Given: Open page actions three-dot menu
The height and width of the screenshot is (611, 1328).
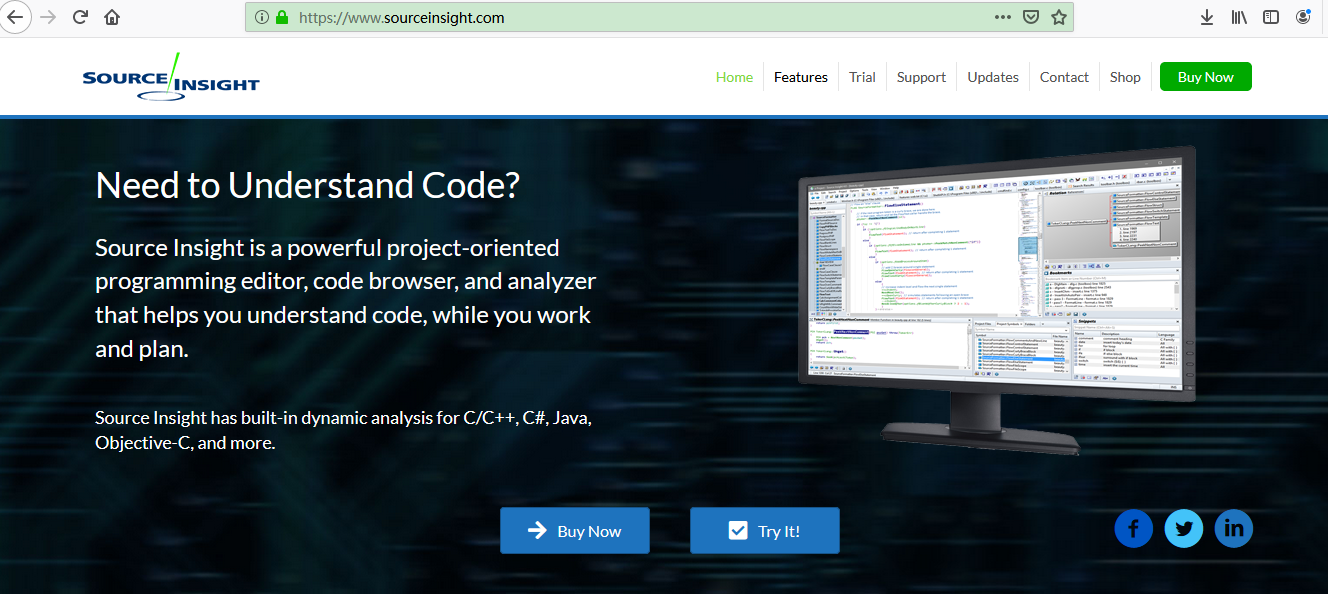Looking at the screenshot, I should pos(1003,17).
